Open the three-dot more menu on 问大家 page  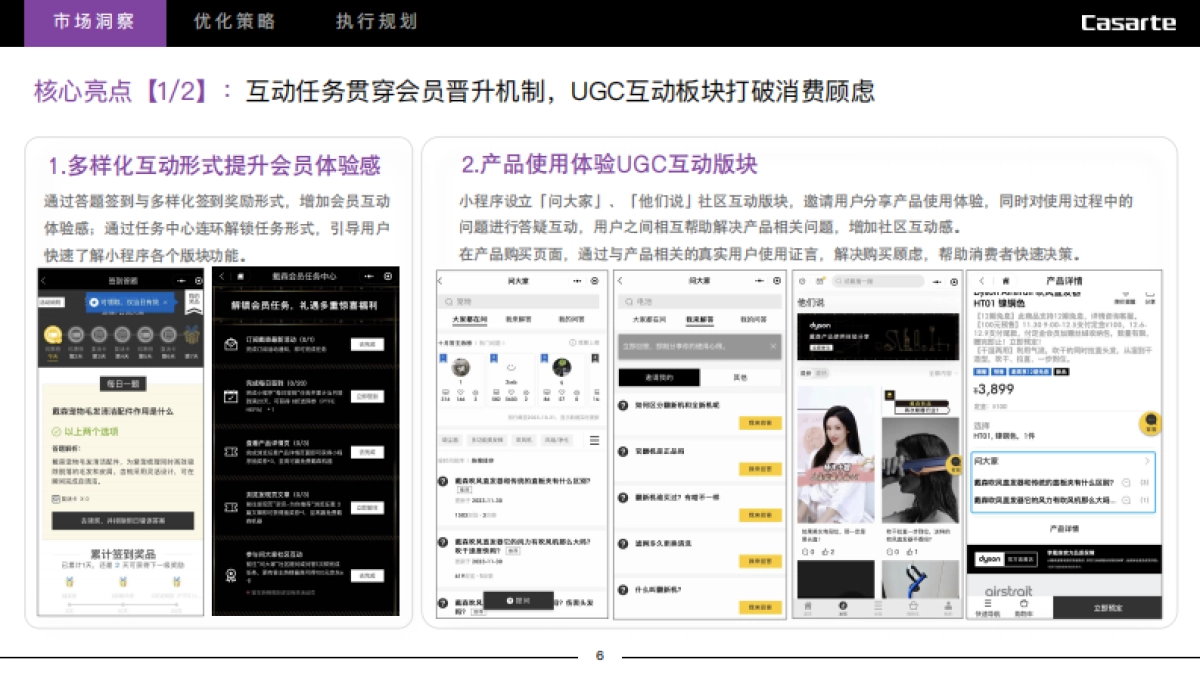coord(578,280)
